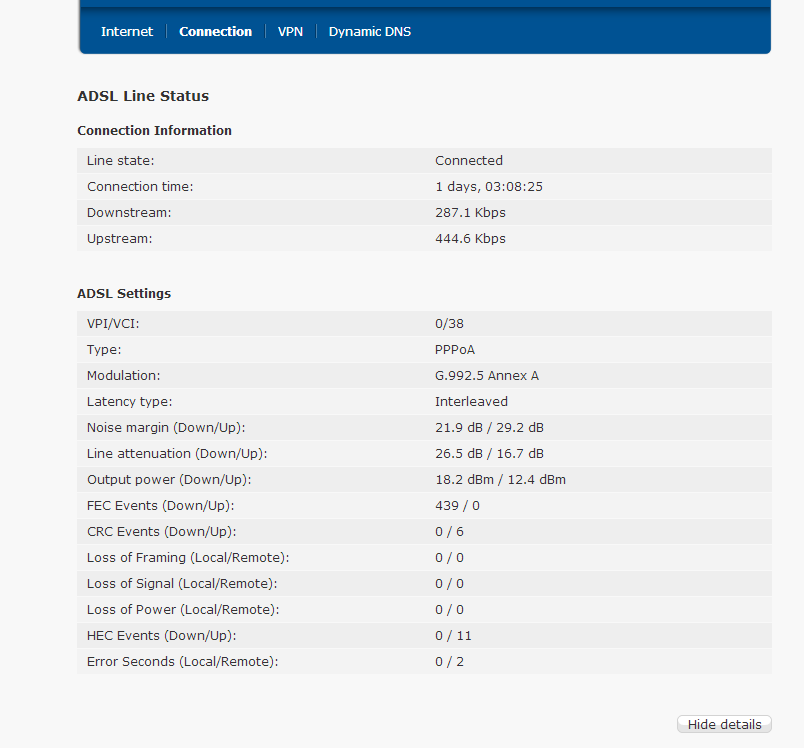
Task: Click the Loss of Power (Local/Remote) label
Action: [x=183, y=610]
